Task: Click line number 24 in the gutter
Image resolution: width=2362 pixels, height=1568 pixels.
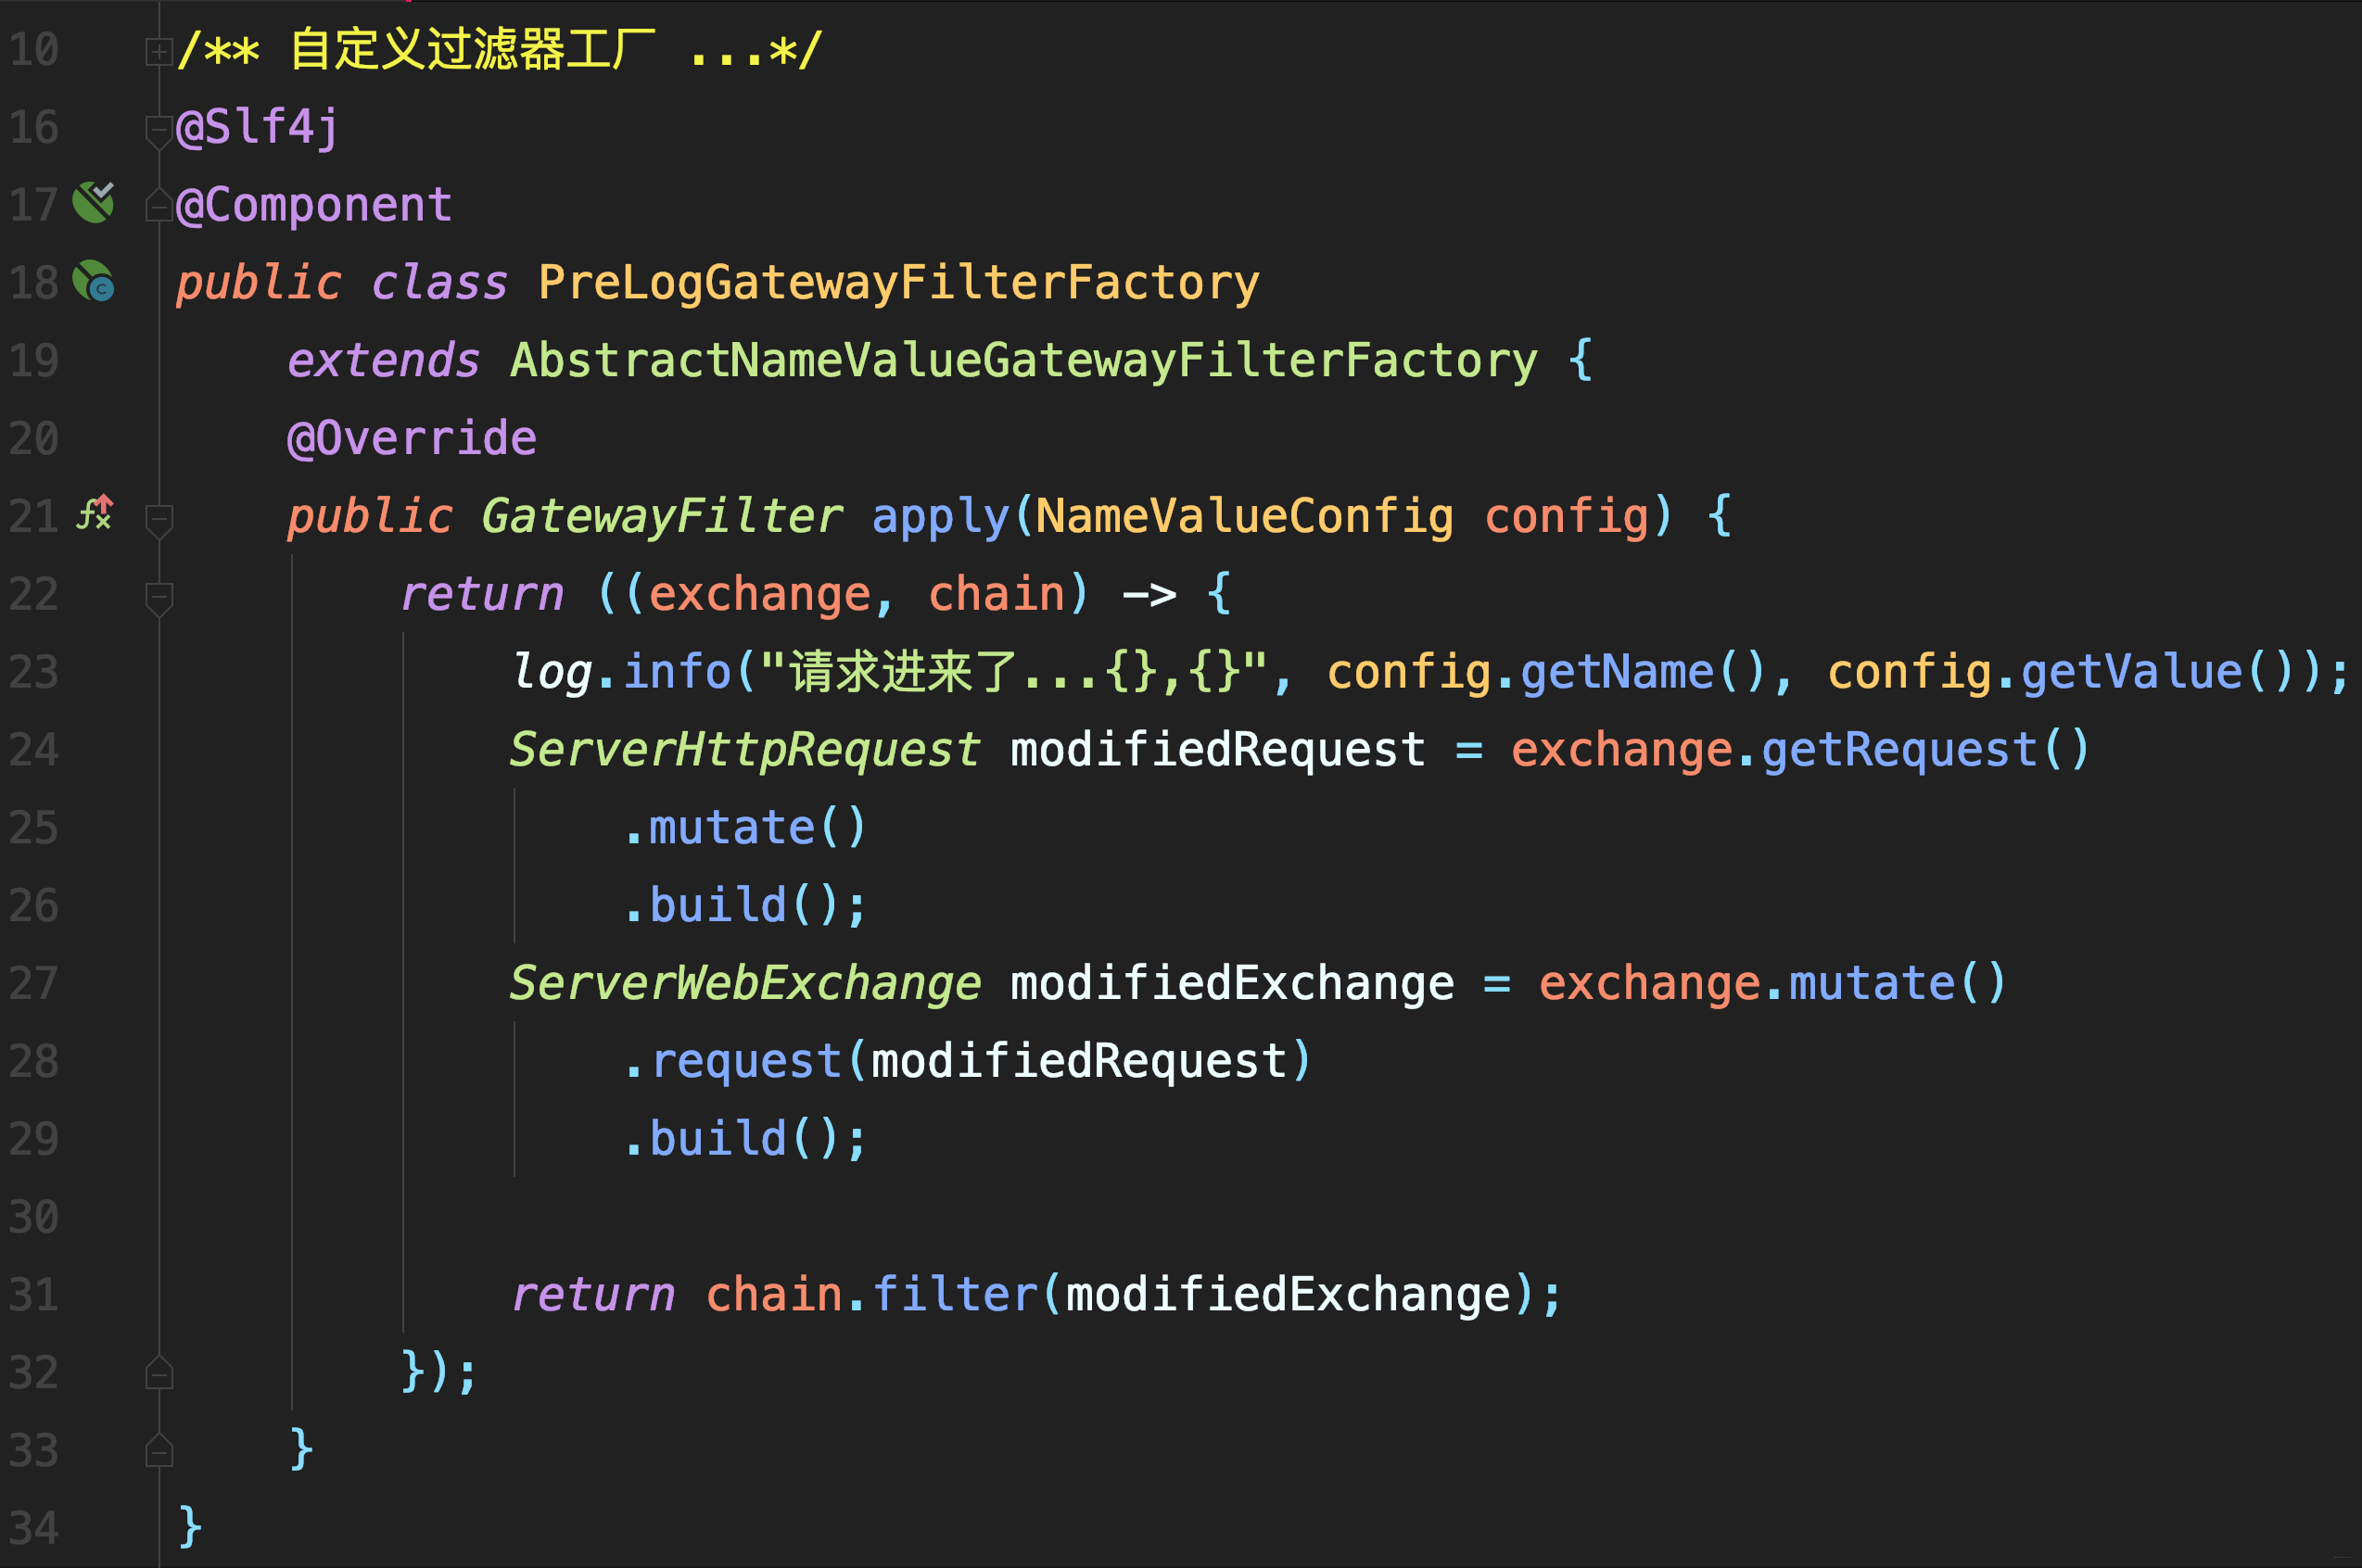Action: [34, 750]
